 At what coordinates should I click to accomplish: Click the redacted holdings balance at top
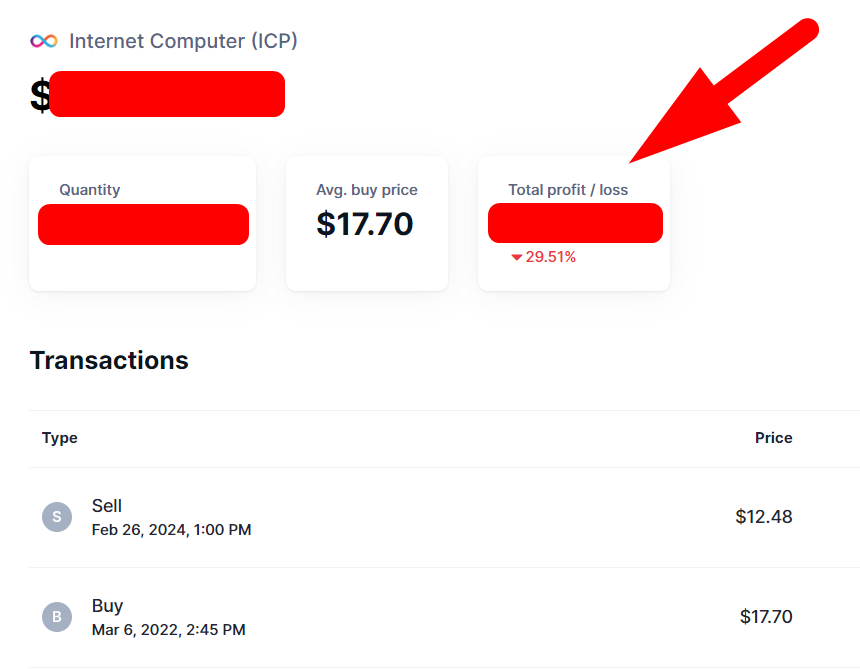pyautogui.click(x=166, y=94)
